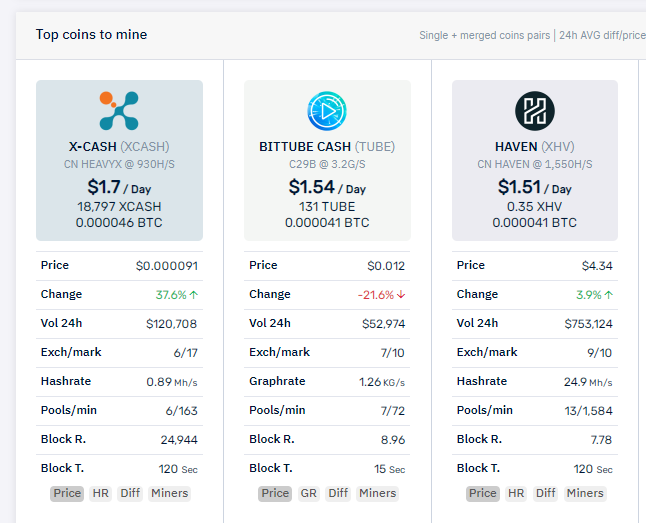Viewport: 646px width, 523px height.
Task: Click Haven Exch/mark value 9/10
Action: pos(600,353)
